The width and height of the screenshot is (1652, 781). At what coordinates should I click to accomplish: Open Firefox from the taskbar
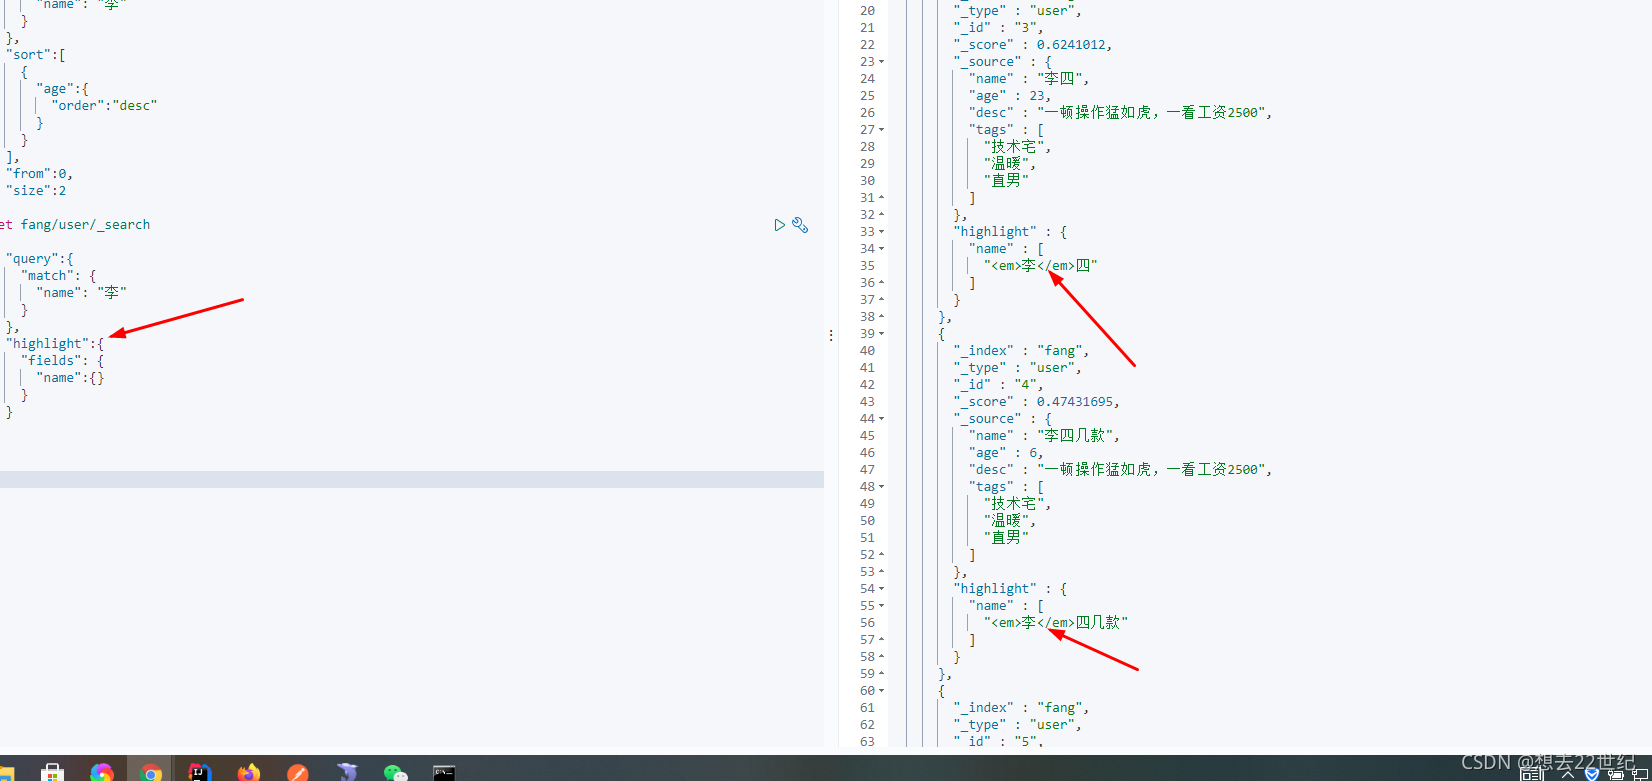tap(249, 773)
